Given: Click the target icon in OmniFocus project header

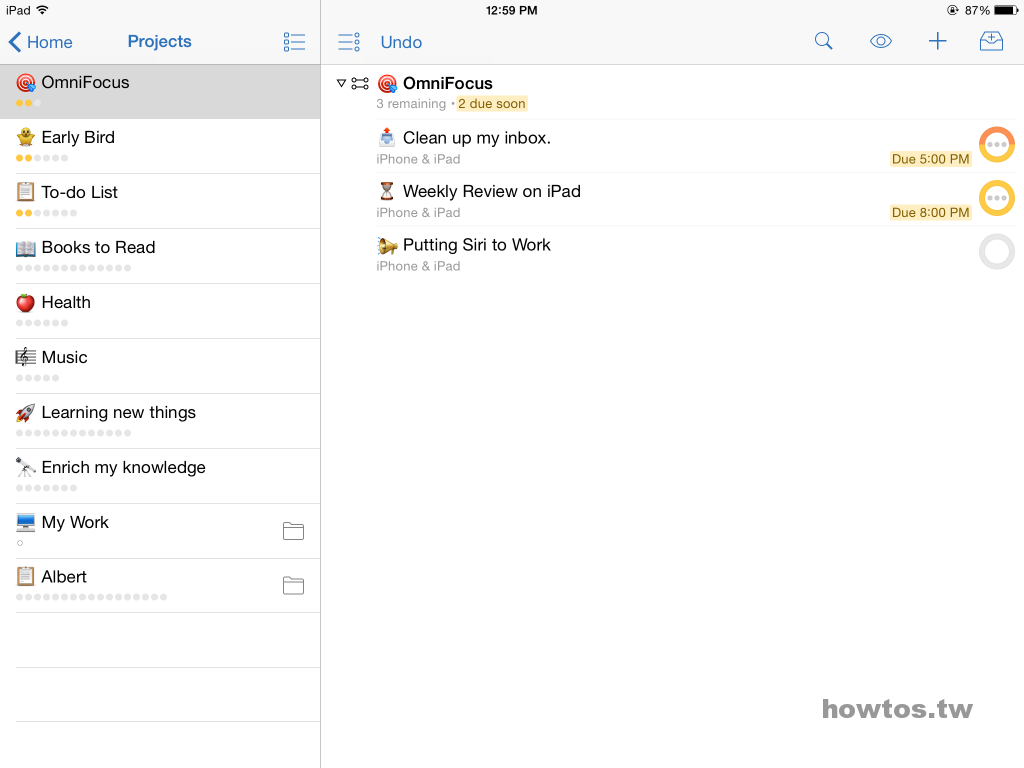Looking at the screenshot, I should click(x=387, y=84).
